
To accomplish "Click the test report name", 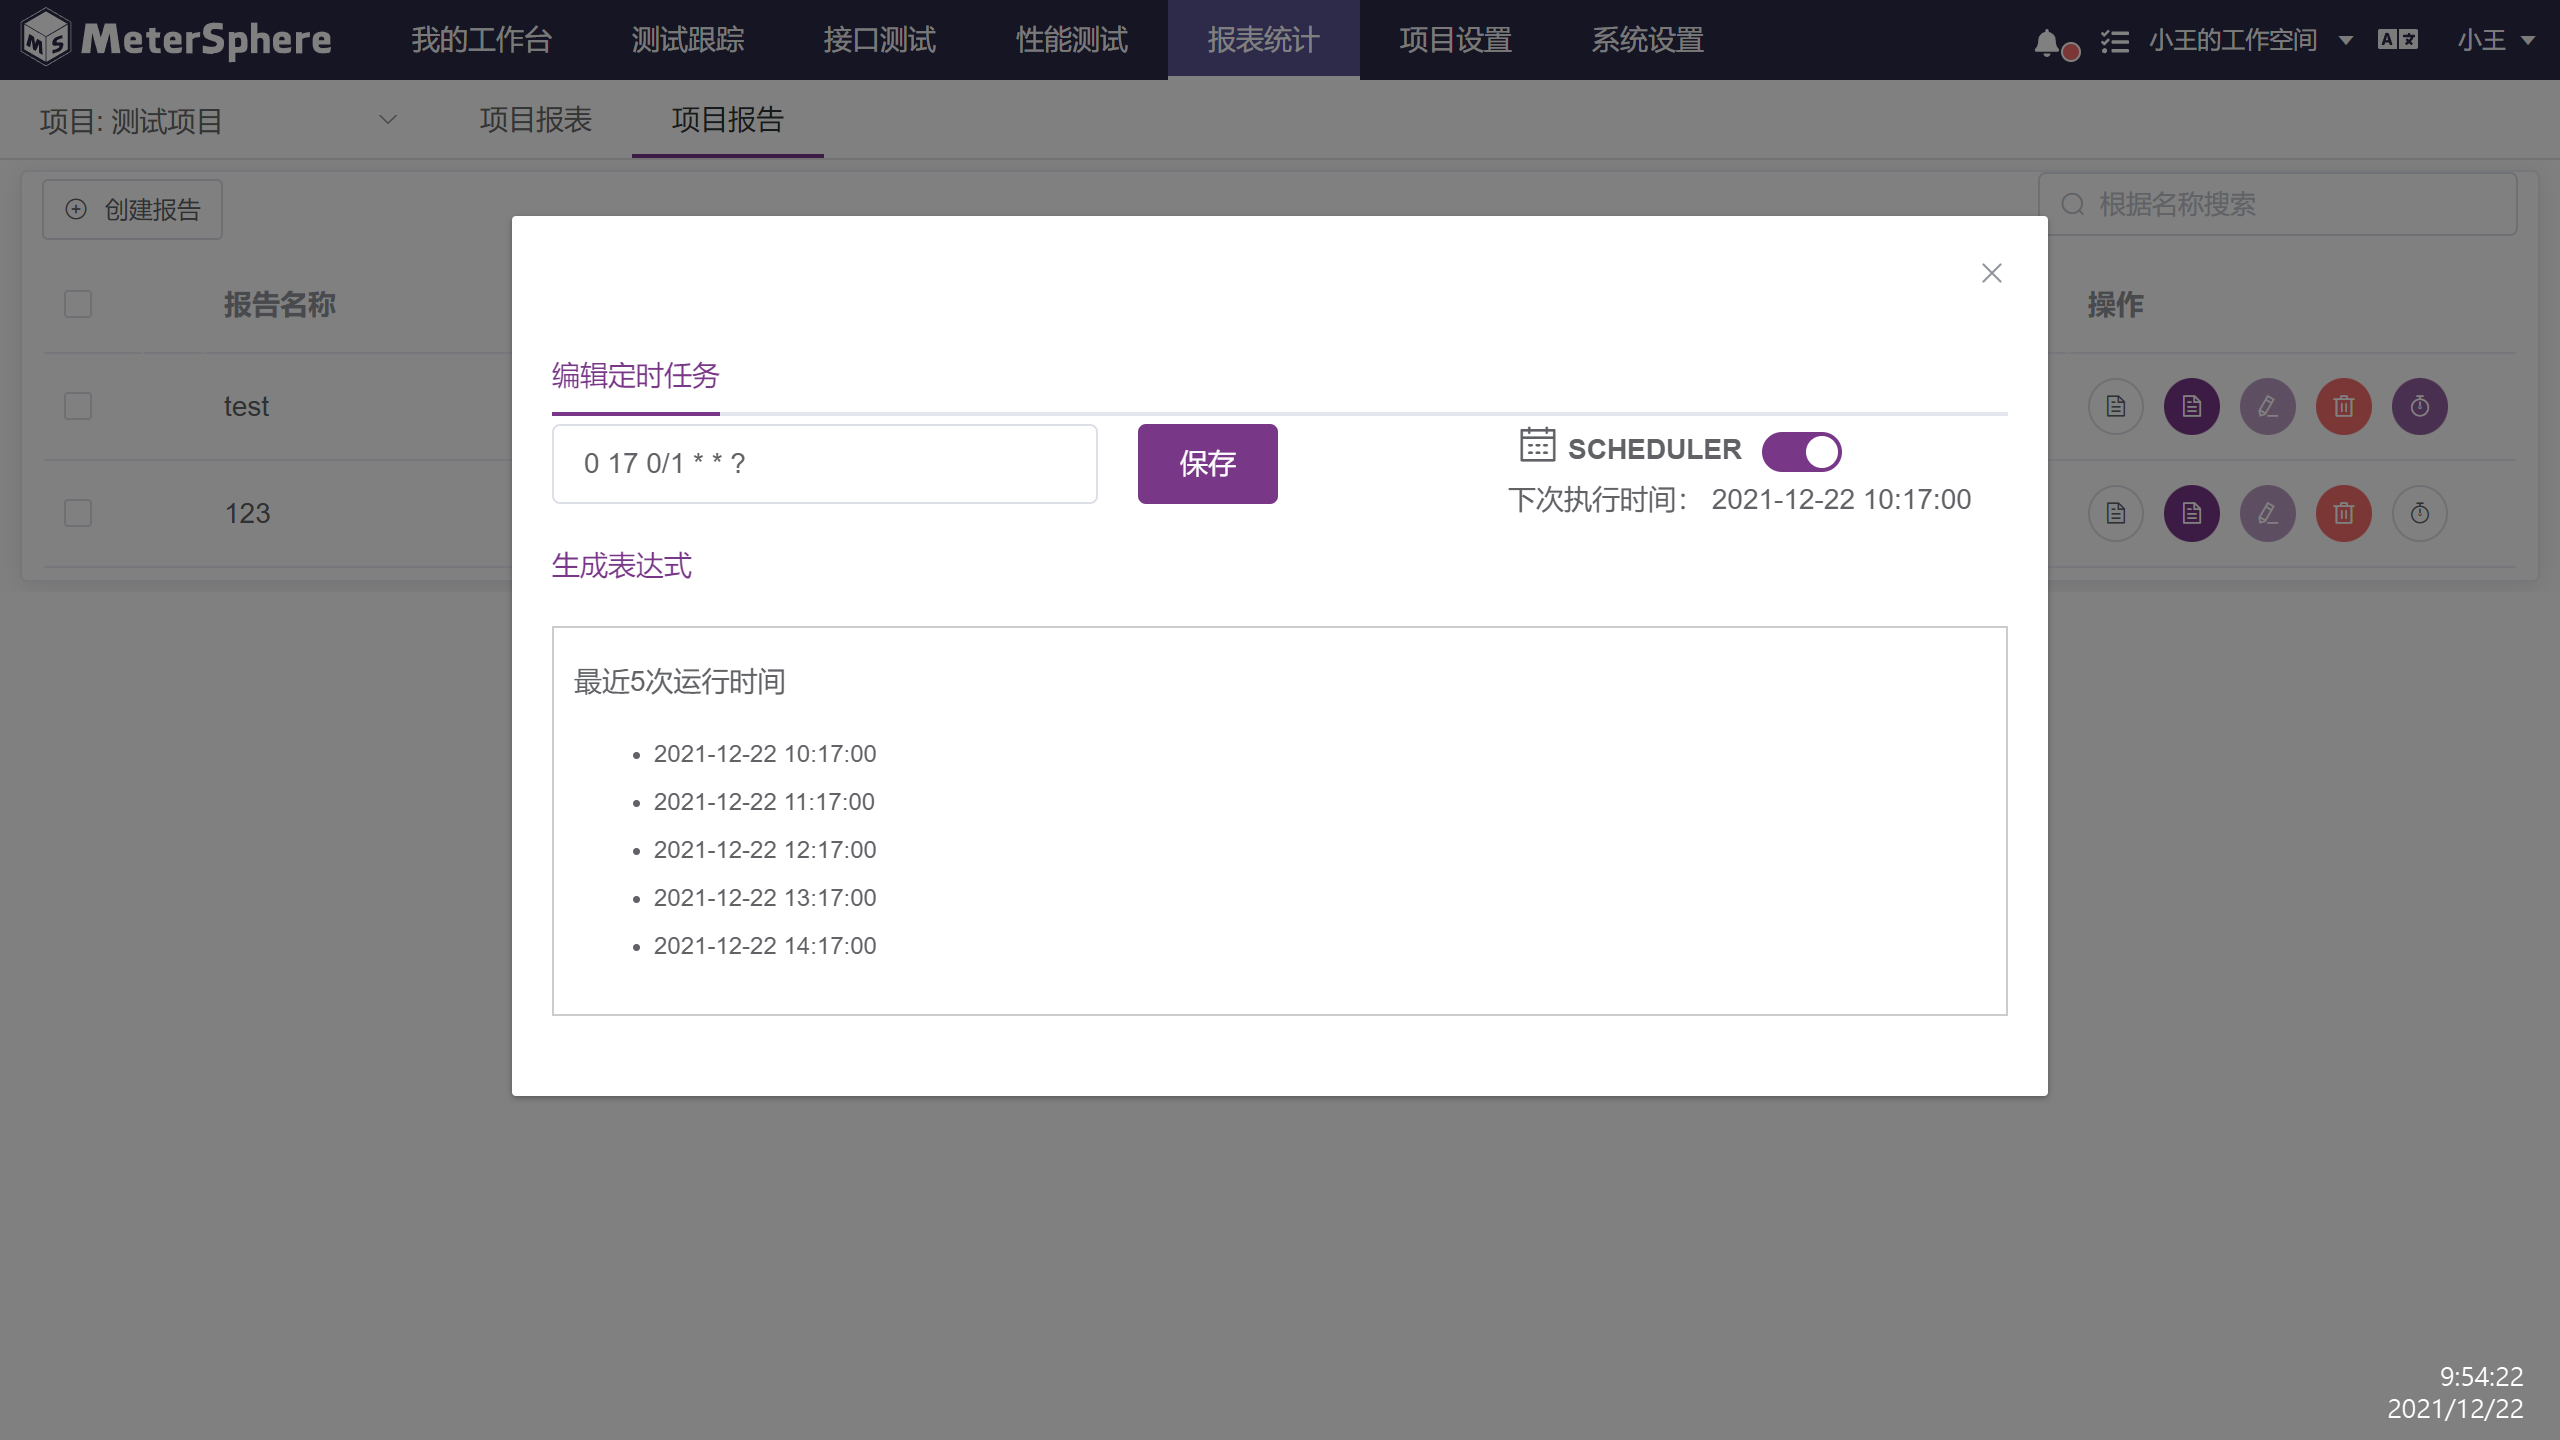I will (246, 407).
